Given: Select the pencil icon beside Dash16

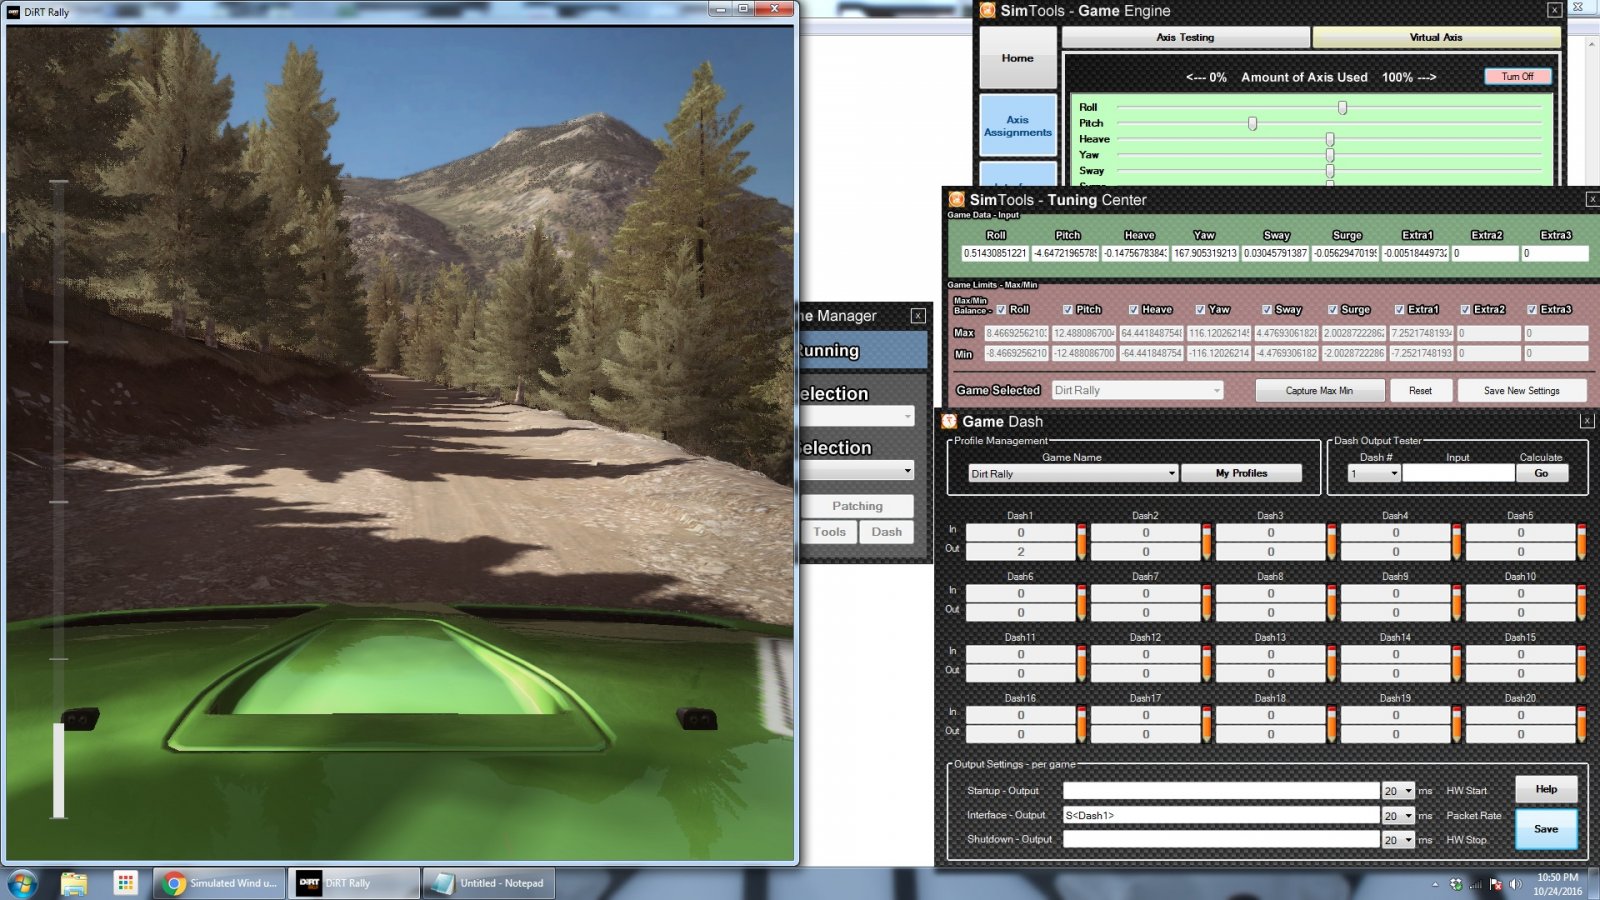Looking at the screenshot, I should [x=1082, y=724].
